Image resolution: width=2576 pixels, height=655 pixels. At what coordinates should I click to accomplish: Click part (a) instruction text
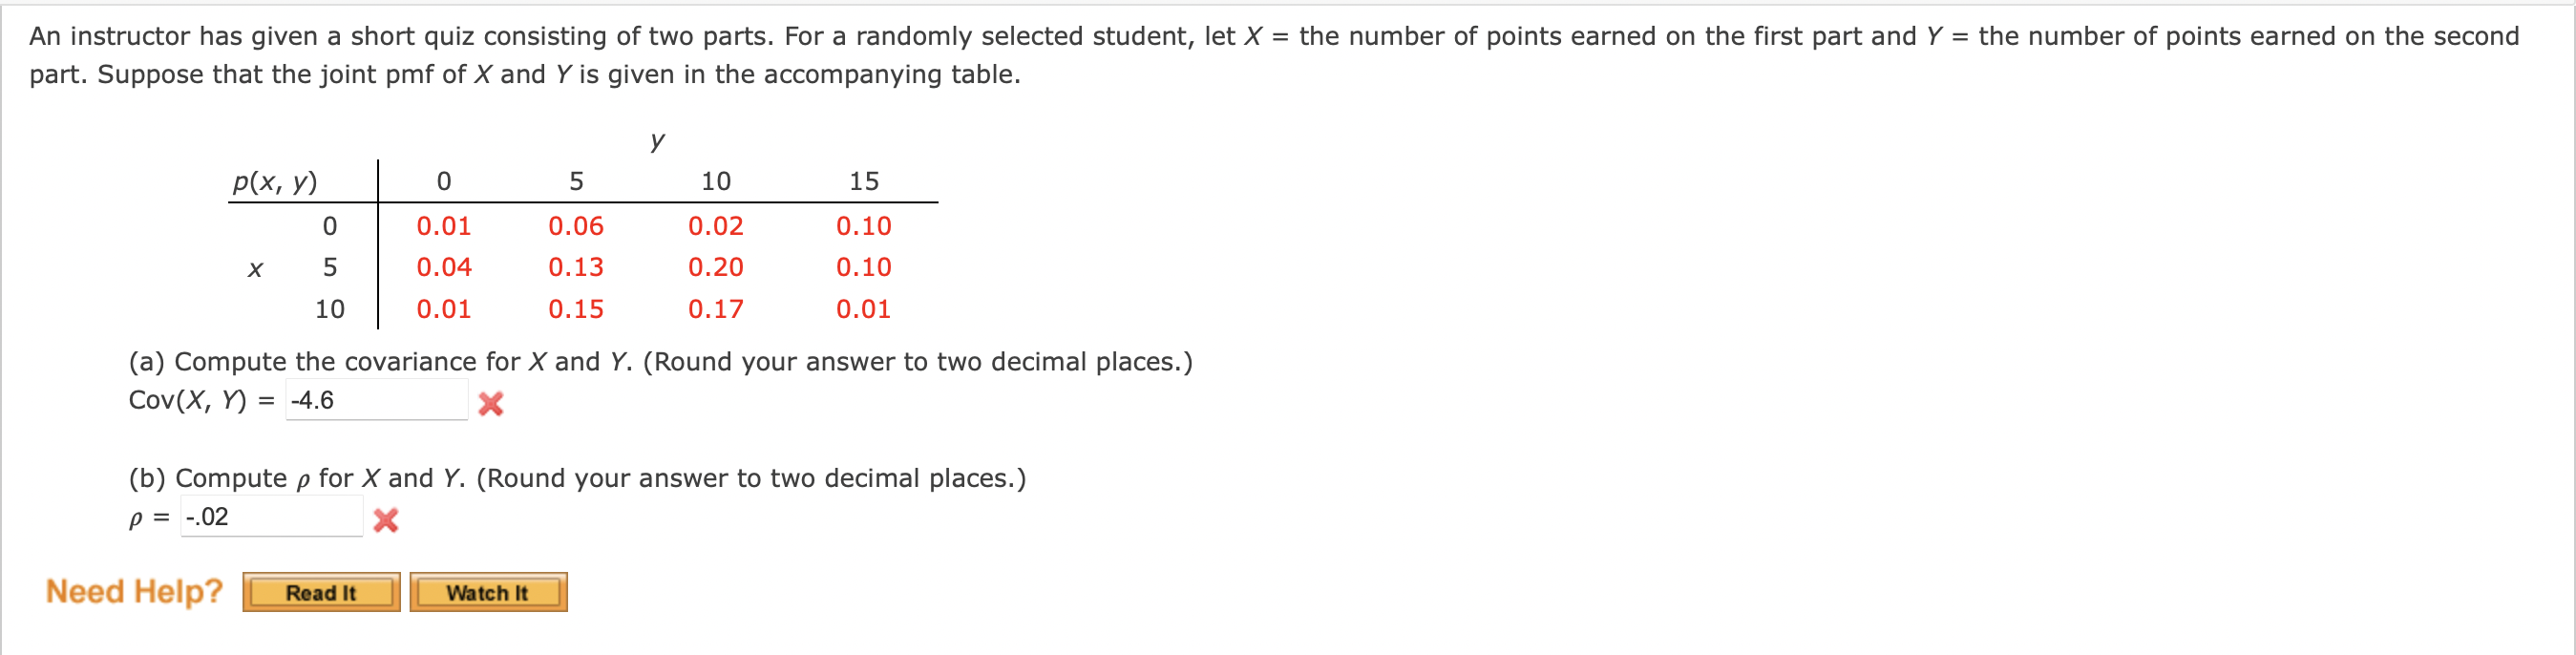pyautogui.click(x=660, y=361)
